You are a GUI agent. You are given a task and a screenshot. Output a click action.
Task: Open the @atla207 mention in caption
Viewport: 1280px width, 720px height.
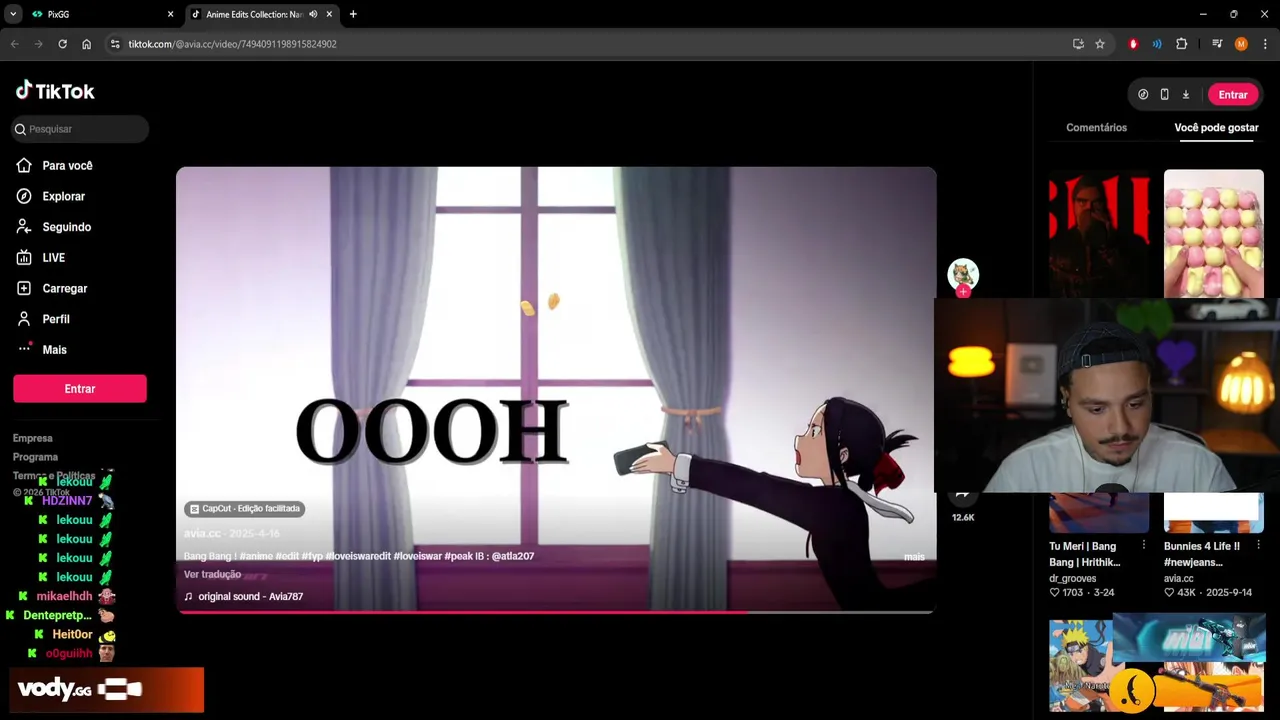512,556
